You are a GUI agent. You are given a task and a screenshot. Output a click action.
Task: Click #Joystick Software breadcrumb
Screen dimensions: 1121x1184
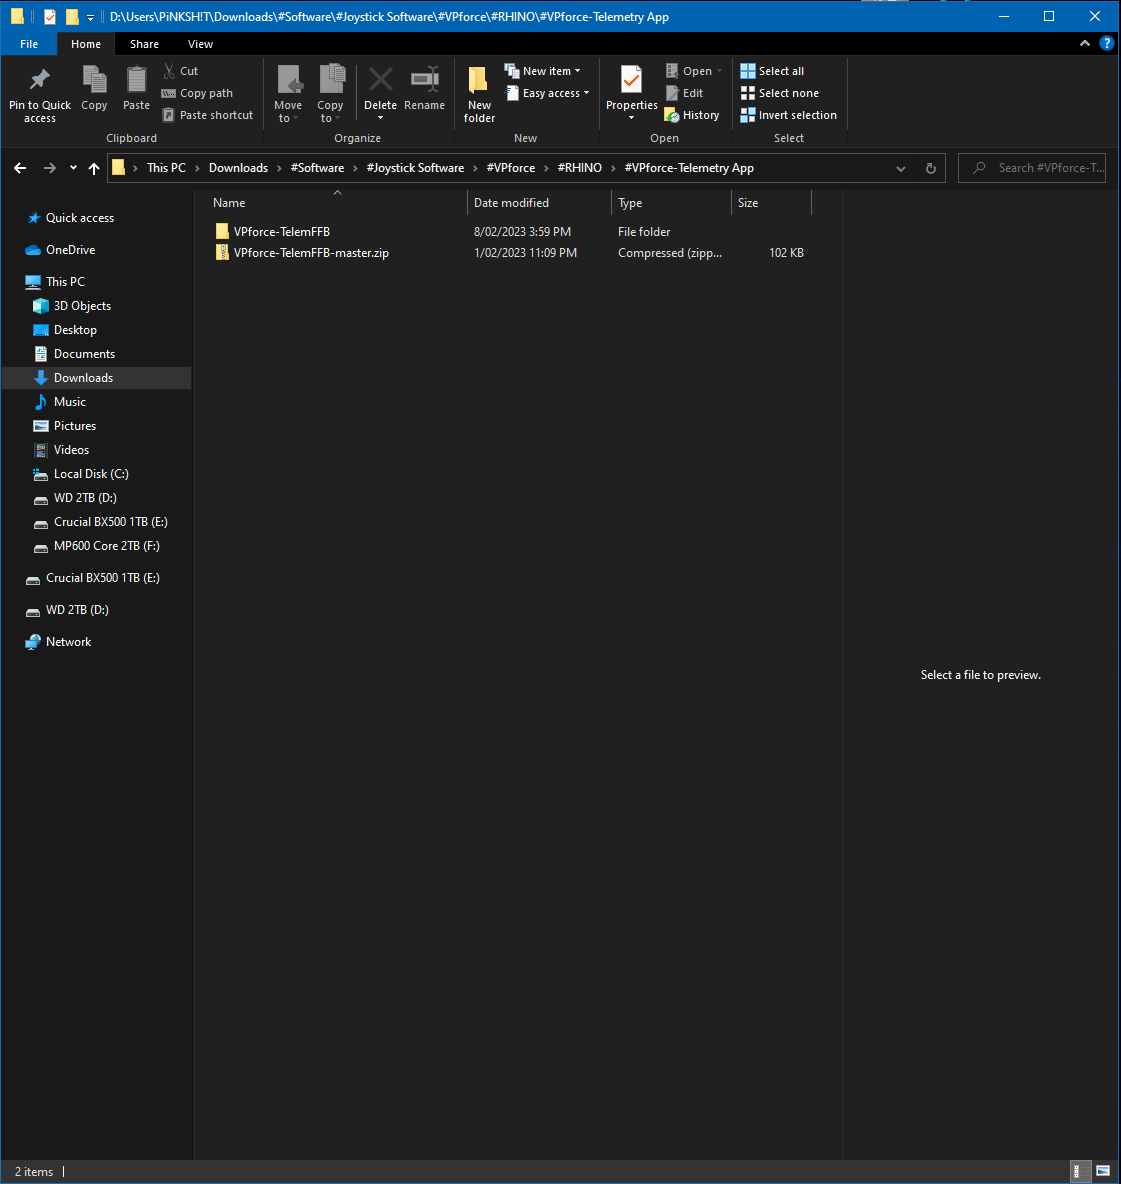coord(415,168)
